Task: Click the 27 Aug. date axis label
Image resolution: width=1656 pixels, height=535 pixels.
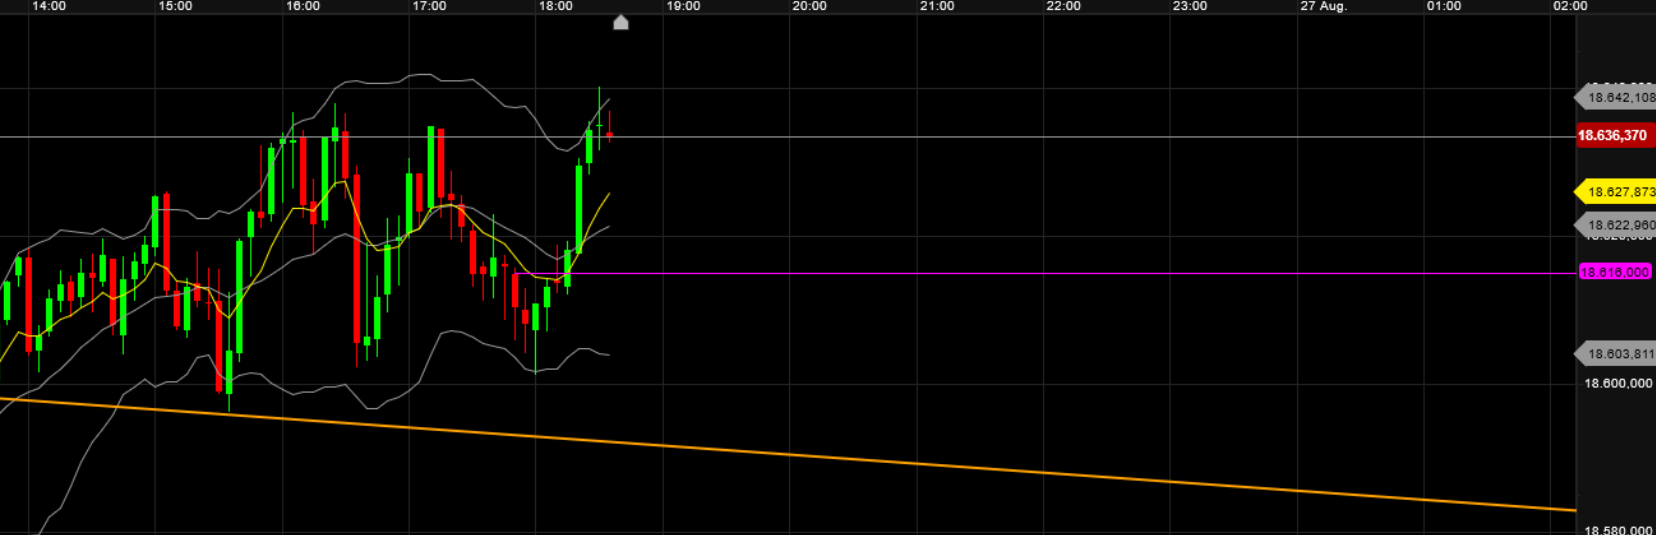Action: (1323, 6)
